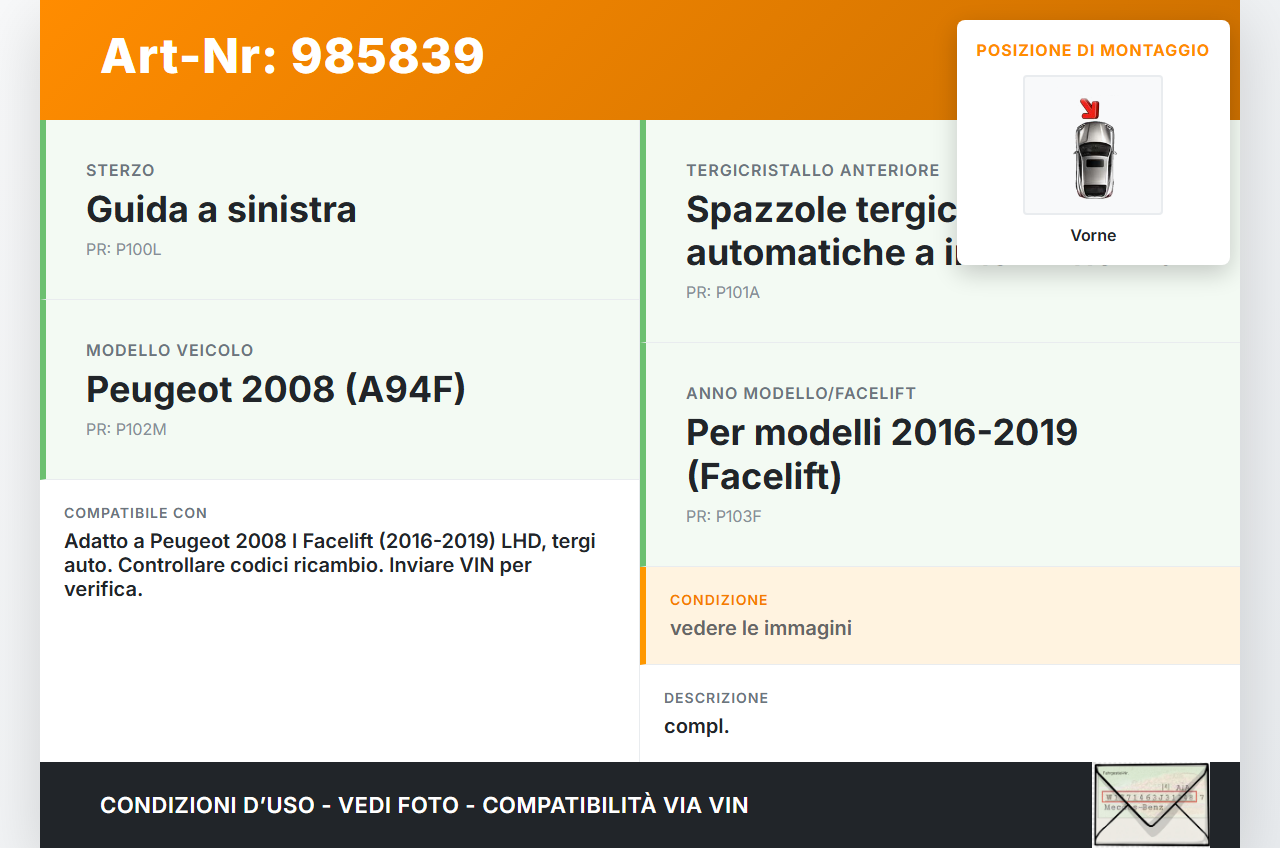Click the "compl." description value
The image size is (1280, 848).
click(696, 727)
